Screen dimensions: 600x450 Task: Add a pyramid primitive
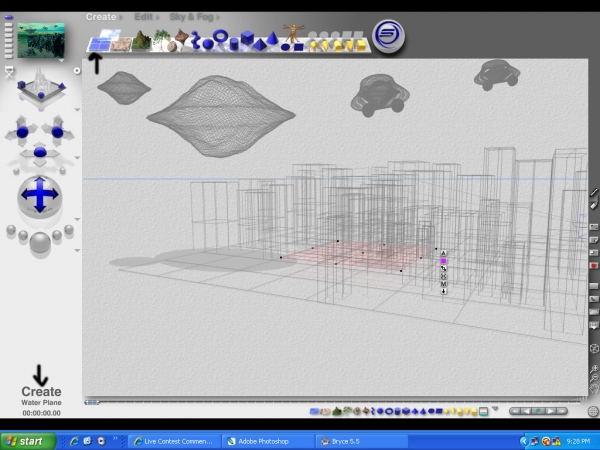pos(259,45)
